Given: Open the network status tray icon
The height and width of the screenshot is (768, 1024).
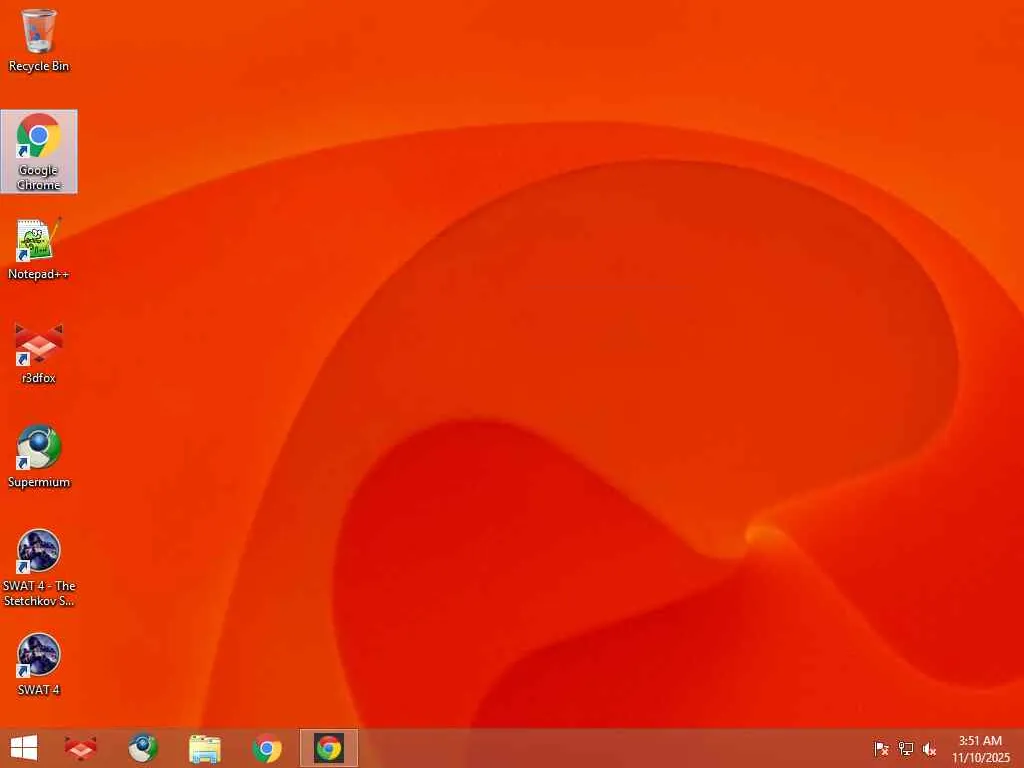Looking at the screenshot, I should [x=905, y=749].
